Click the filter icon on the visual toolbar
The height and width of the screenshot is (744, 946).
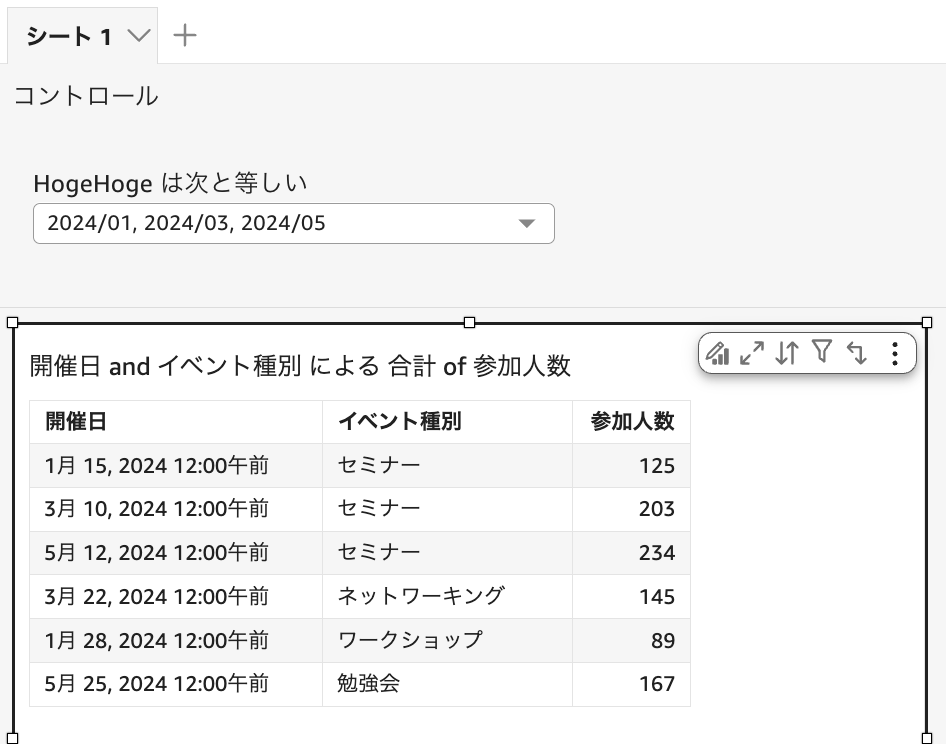click(822, 353)
